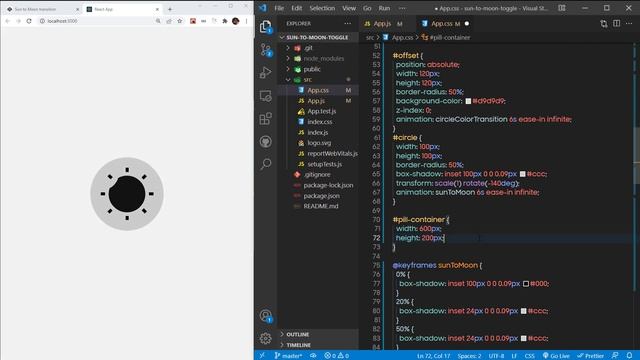The image size is (640, 360).
Task: Open the View menu
Action: [x=349, y=8]
